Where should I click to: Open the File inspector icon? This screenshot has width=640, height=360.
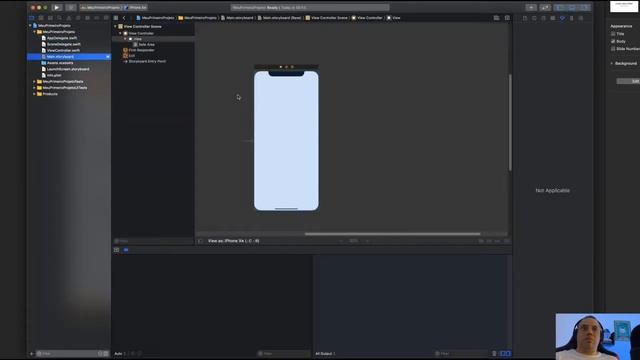click(525, 18)
